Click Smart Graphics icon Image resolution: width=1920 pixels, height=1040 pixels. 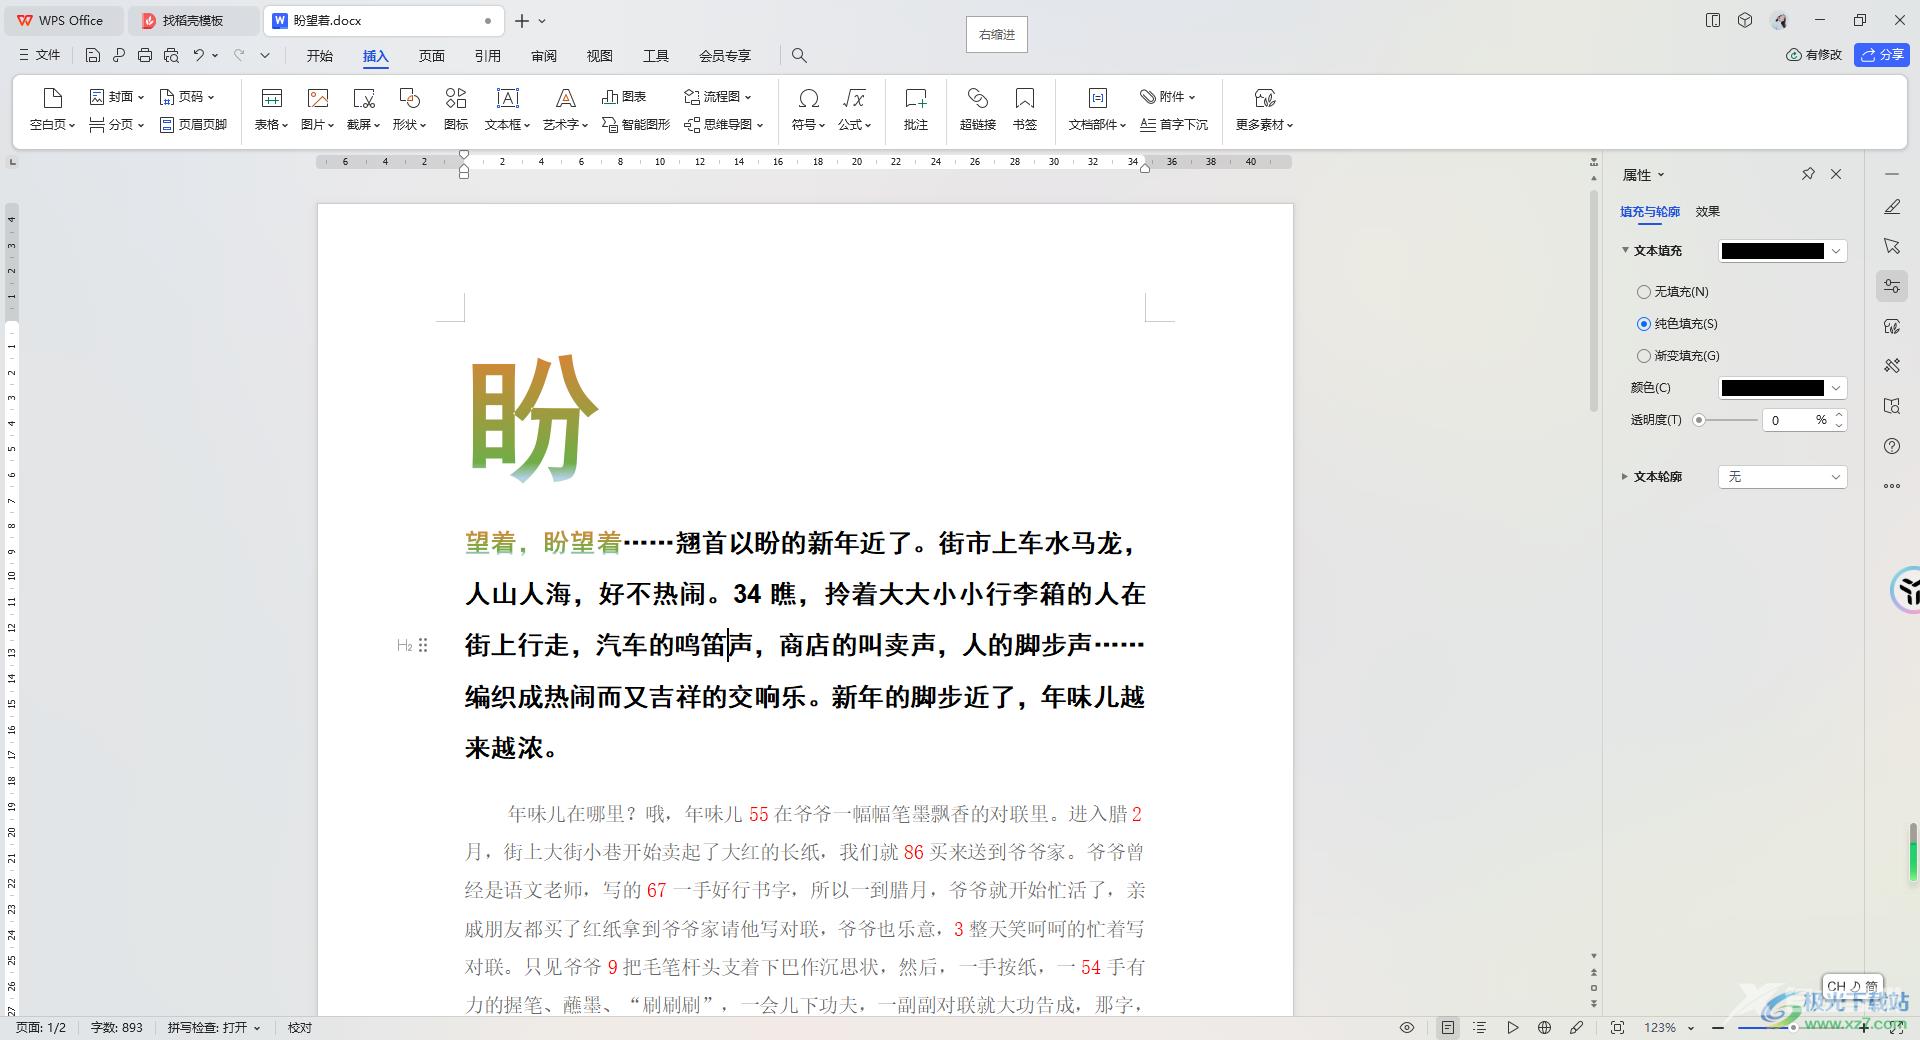pyautogui.click(x=609, y=124)
